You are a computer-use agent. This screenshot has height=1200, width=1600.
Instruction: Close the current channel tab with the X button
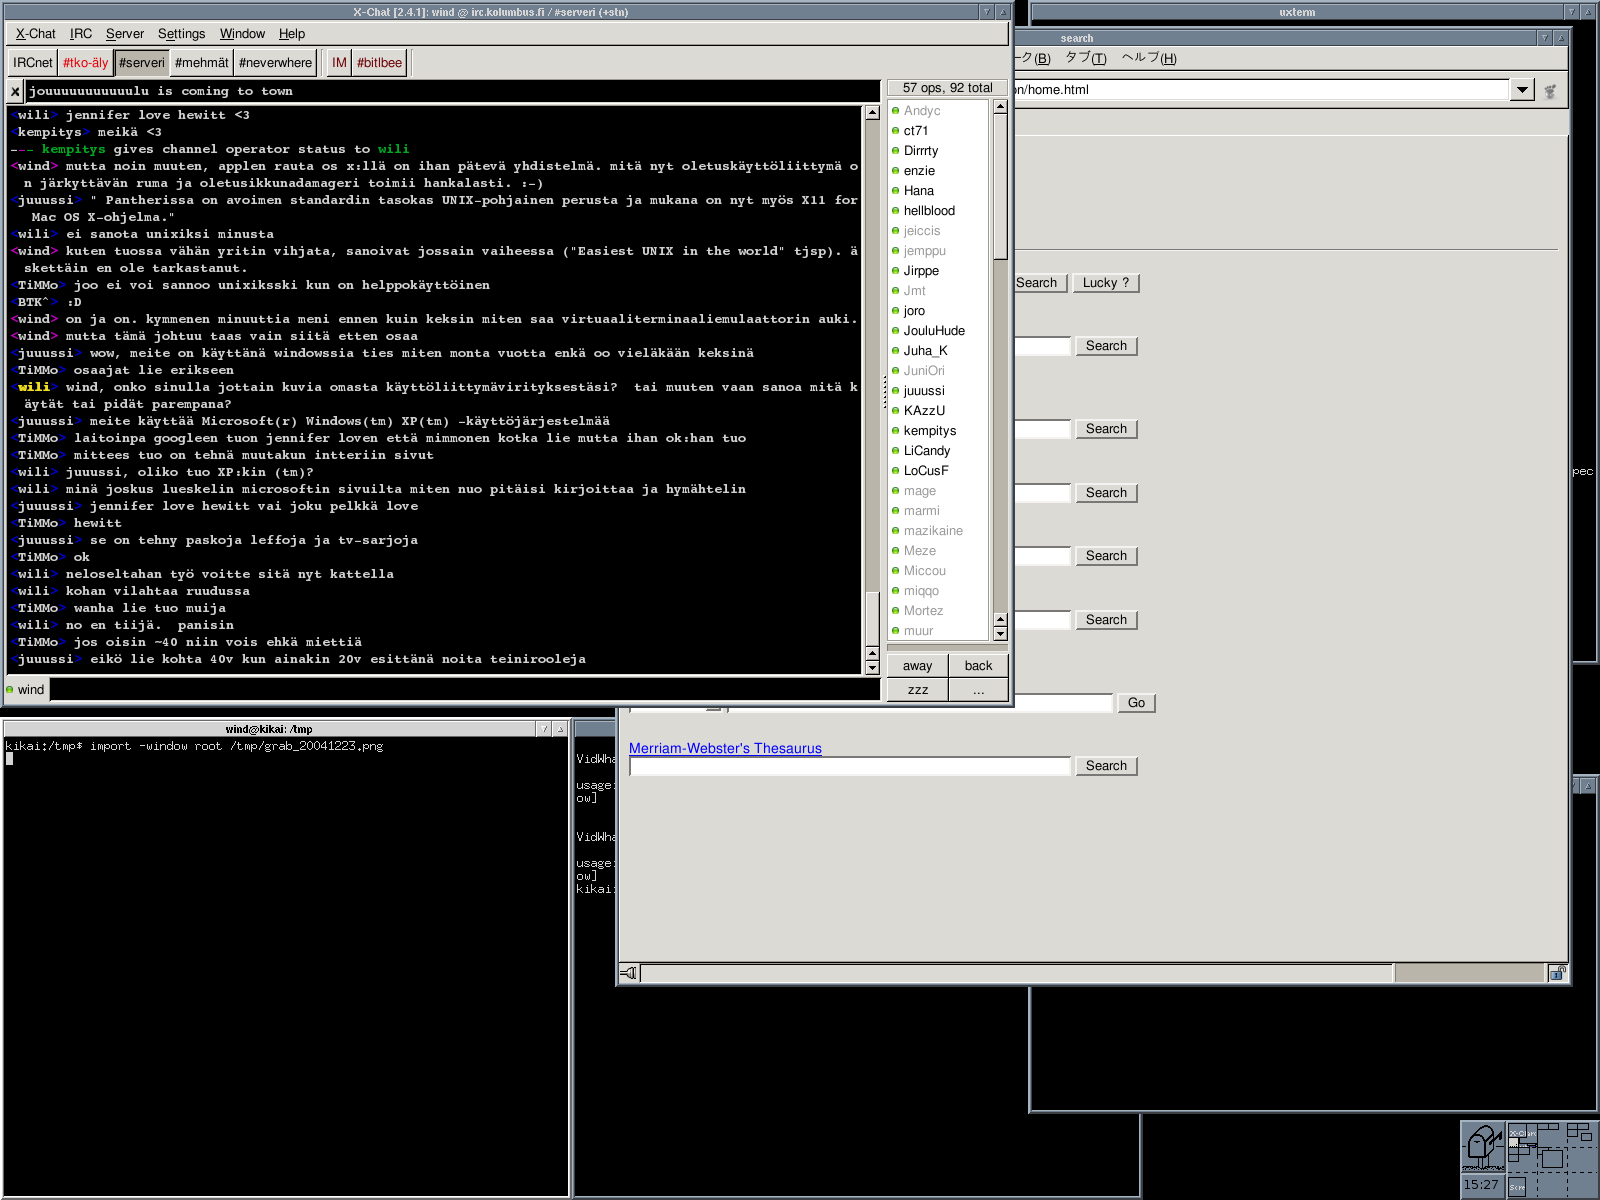click(x=15, y=91)
